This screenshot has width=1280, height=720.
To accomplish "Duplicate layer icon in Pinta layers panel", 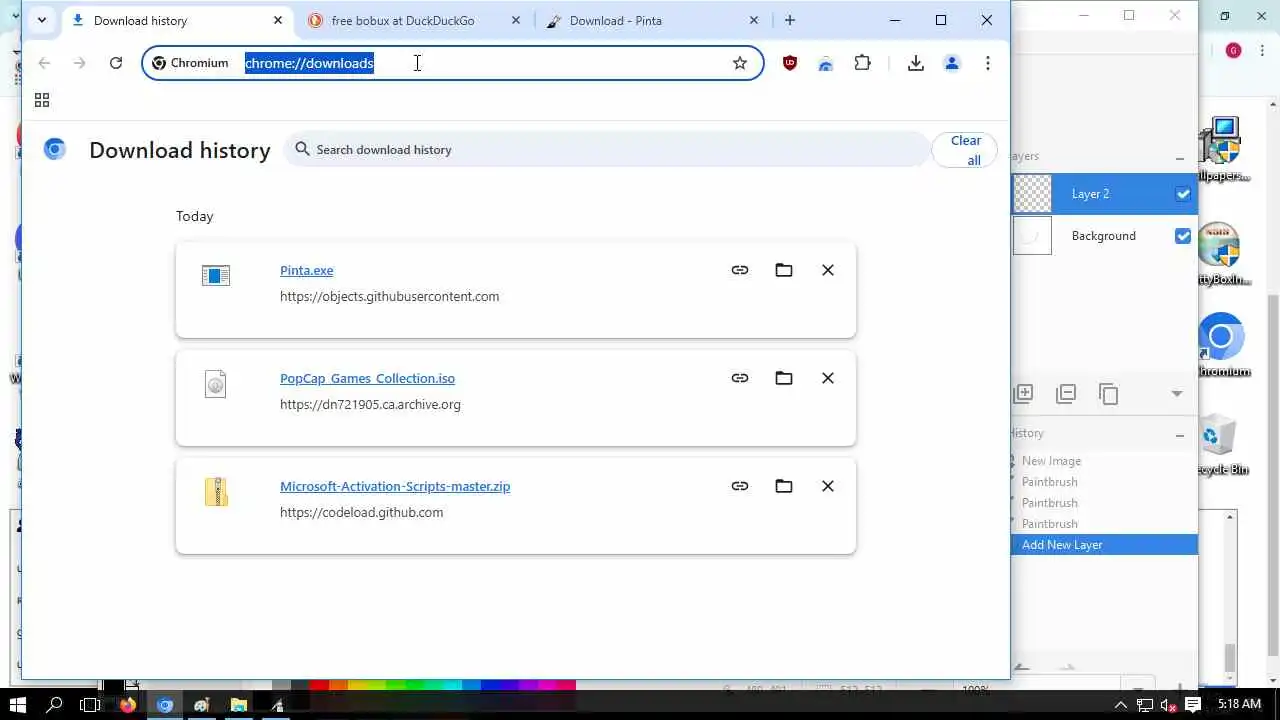I will pos(1108,394).
